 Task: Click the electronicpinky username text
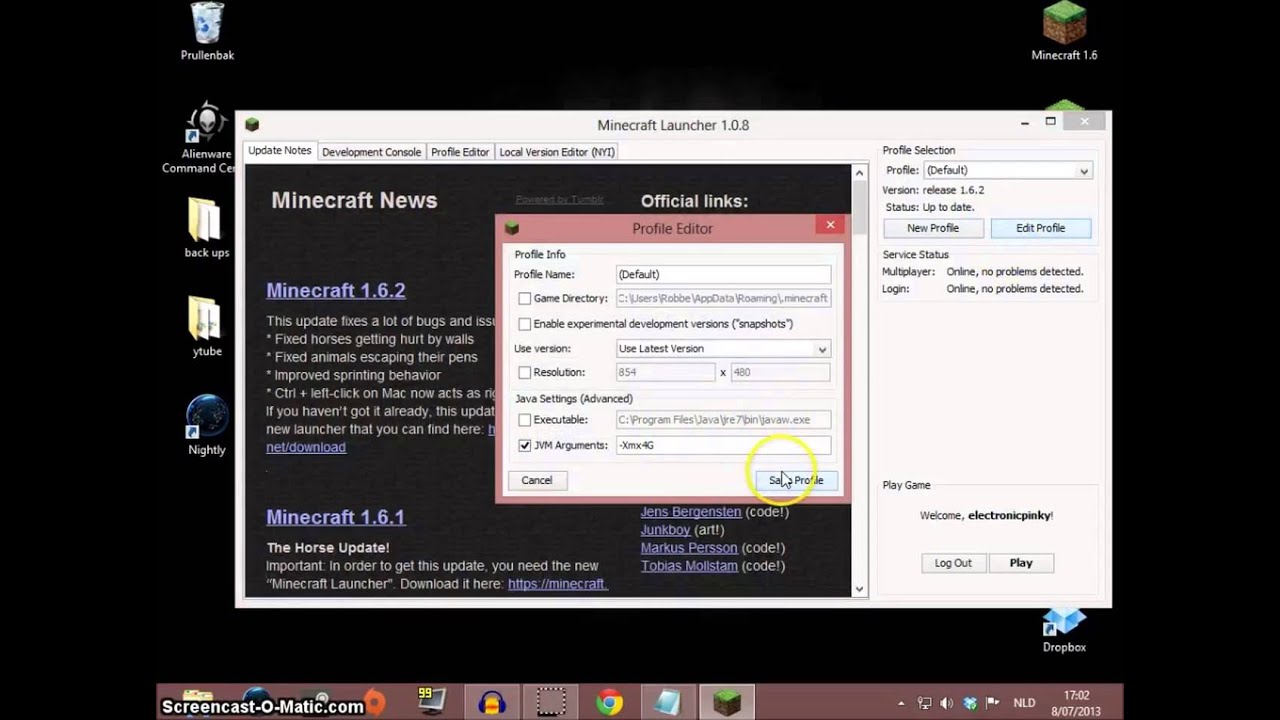coord(1009,516)
